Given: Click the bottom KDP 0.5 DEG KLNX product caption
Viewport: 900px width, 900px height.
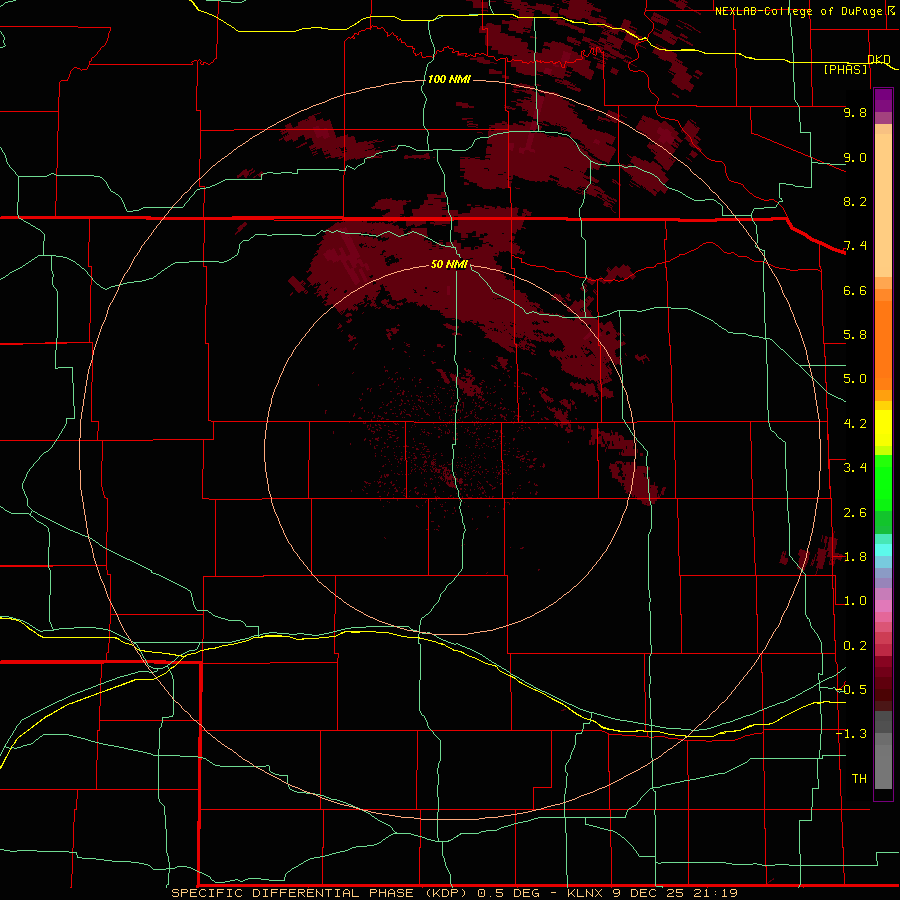Looking at the screenshot, I should (455, 893).
